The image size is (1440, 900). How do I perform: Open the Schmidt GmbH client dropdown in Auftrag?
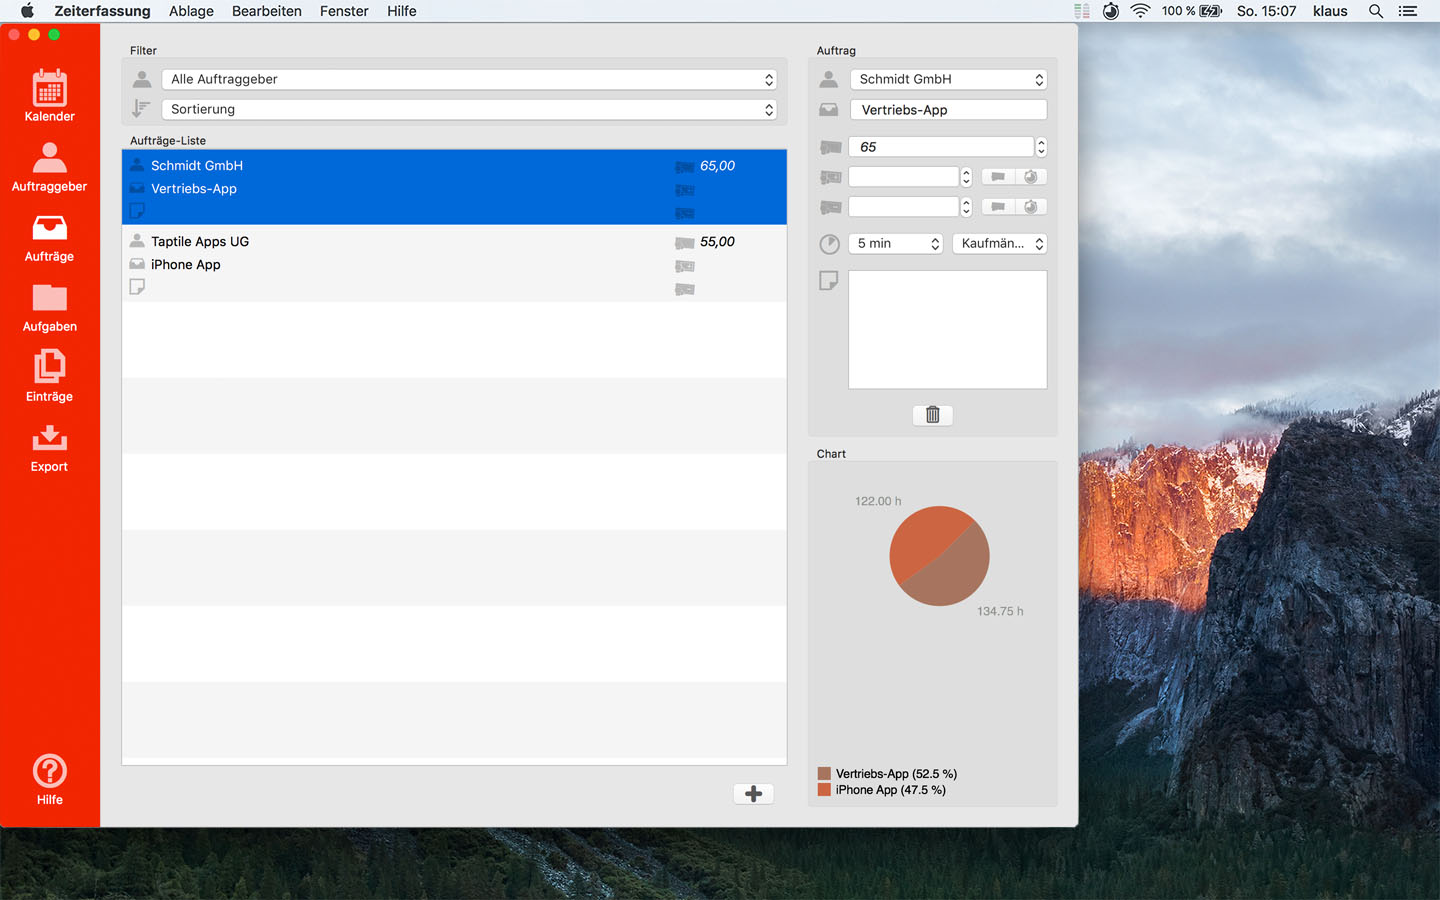coord(949,80)
